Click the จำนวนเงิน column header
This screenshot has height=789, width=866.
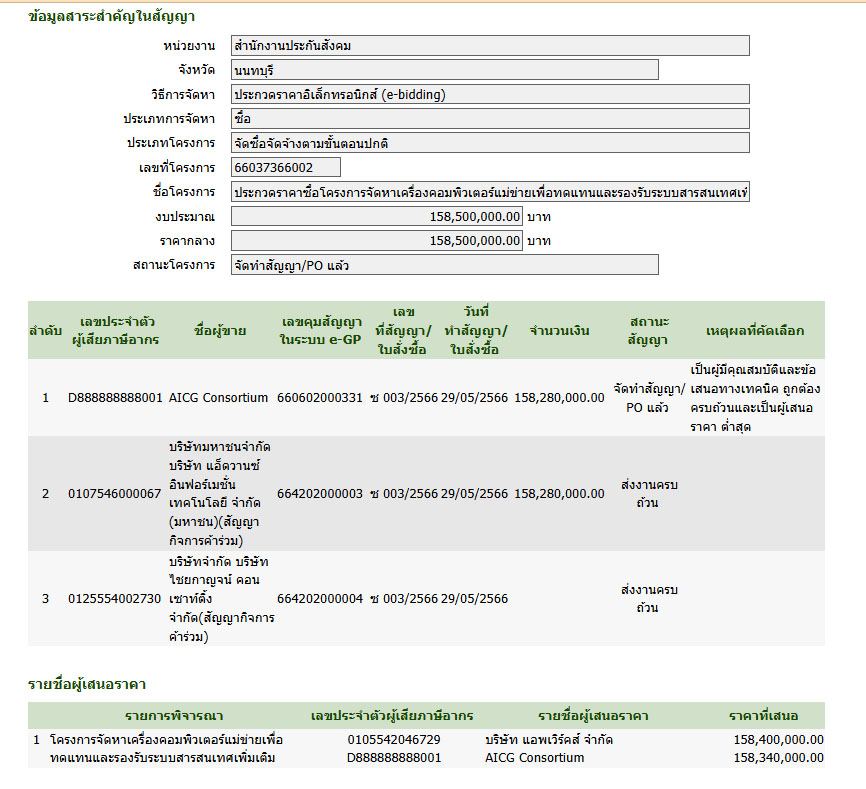[559, 330]
